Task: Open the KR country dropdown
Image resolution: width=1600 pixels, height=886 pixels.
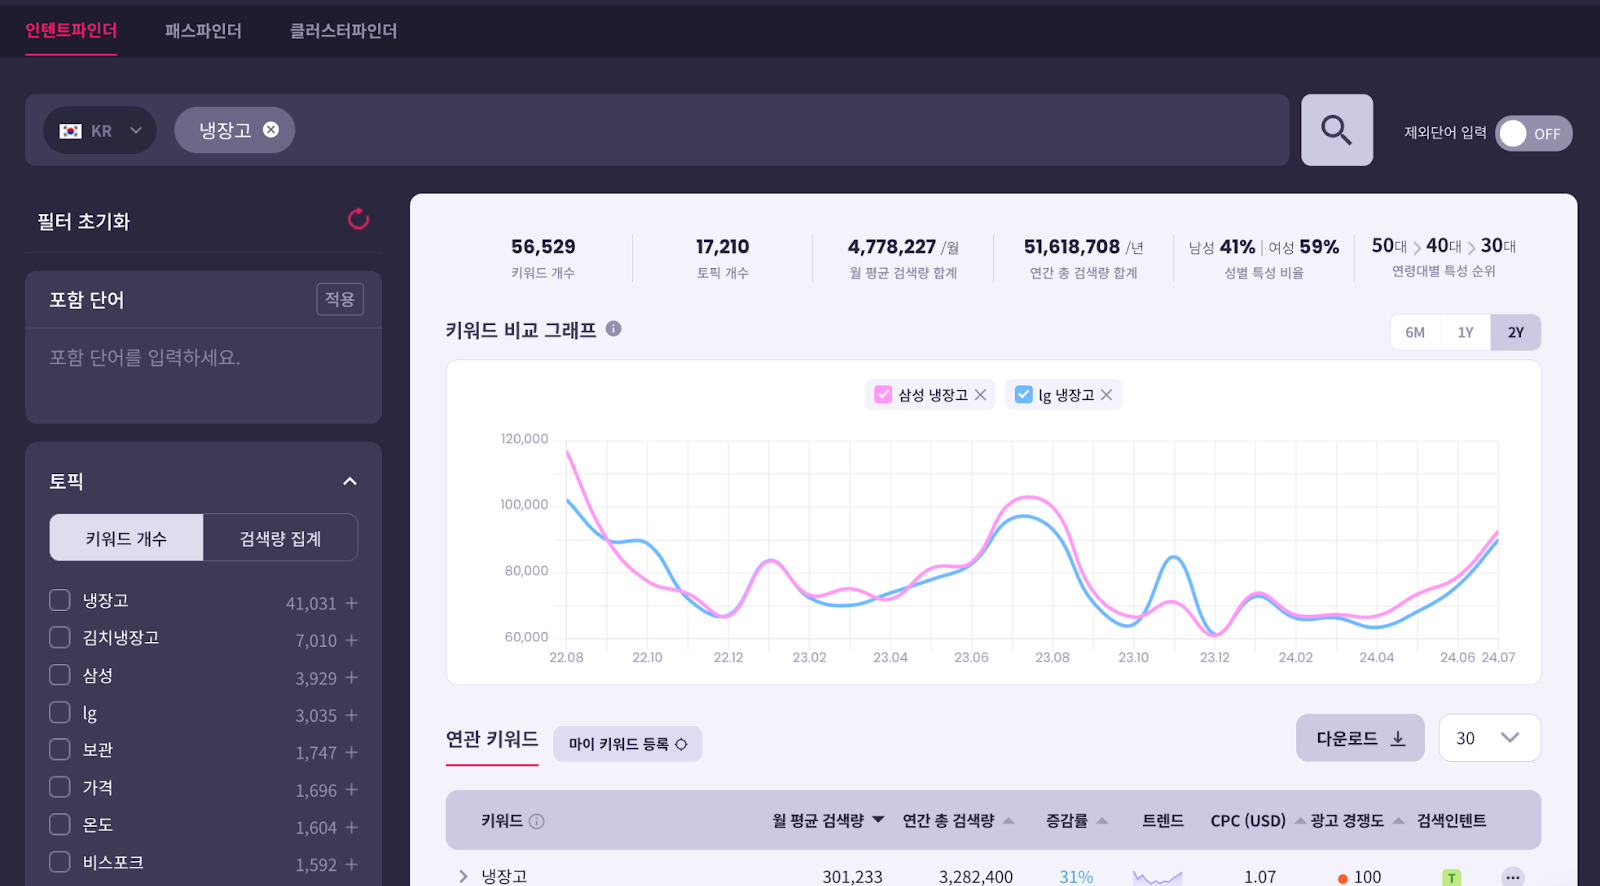Action: (x=100, y=130)
